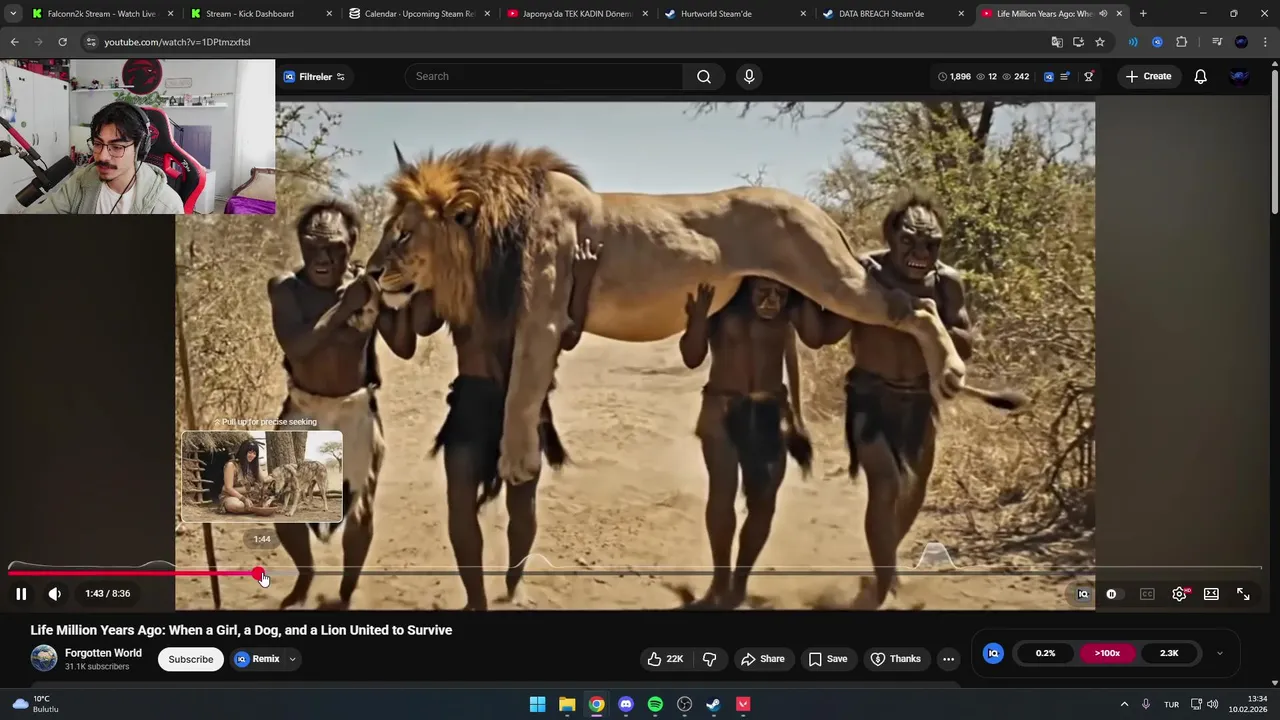Subscribe to Forgotten World channel
The image size is (1280, 720).
click(190, 659)
